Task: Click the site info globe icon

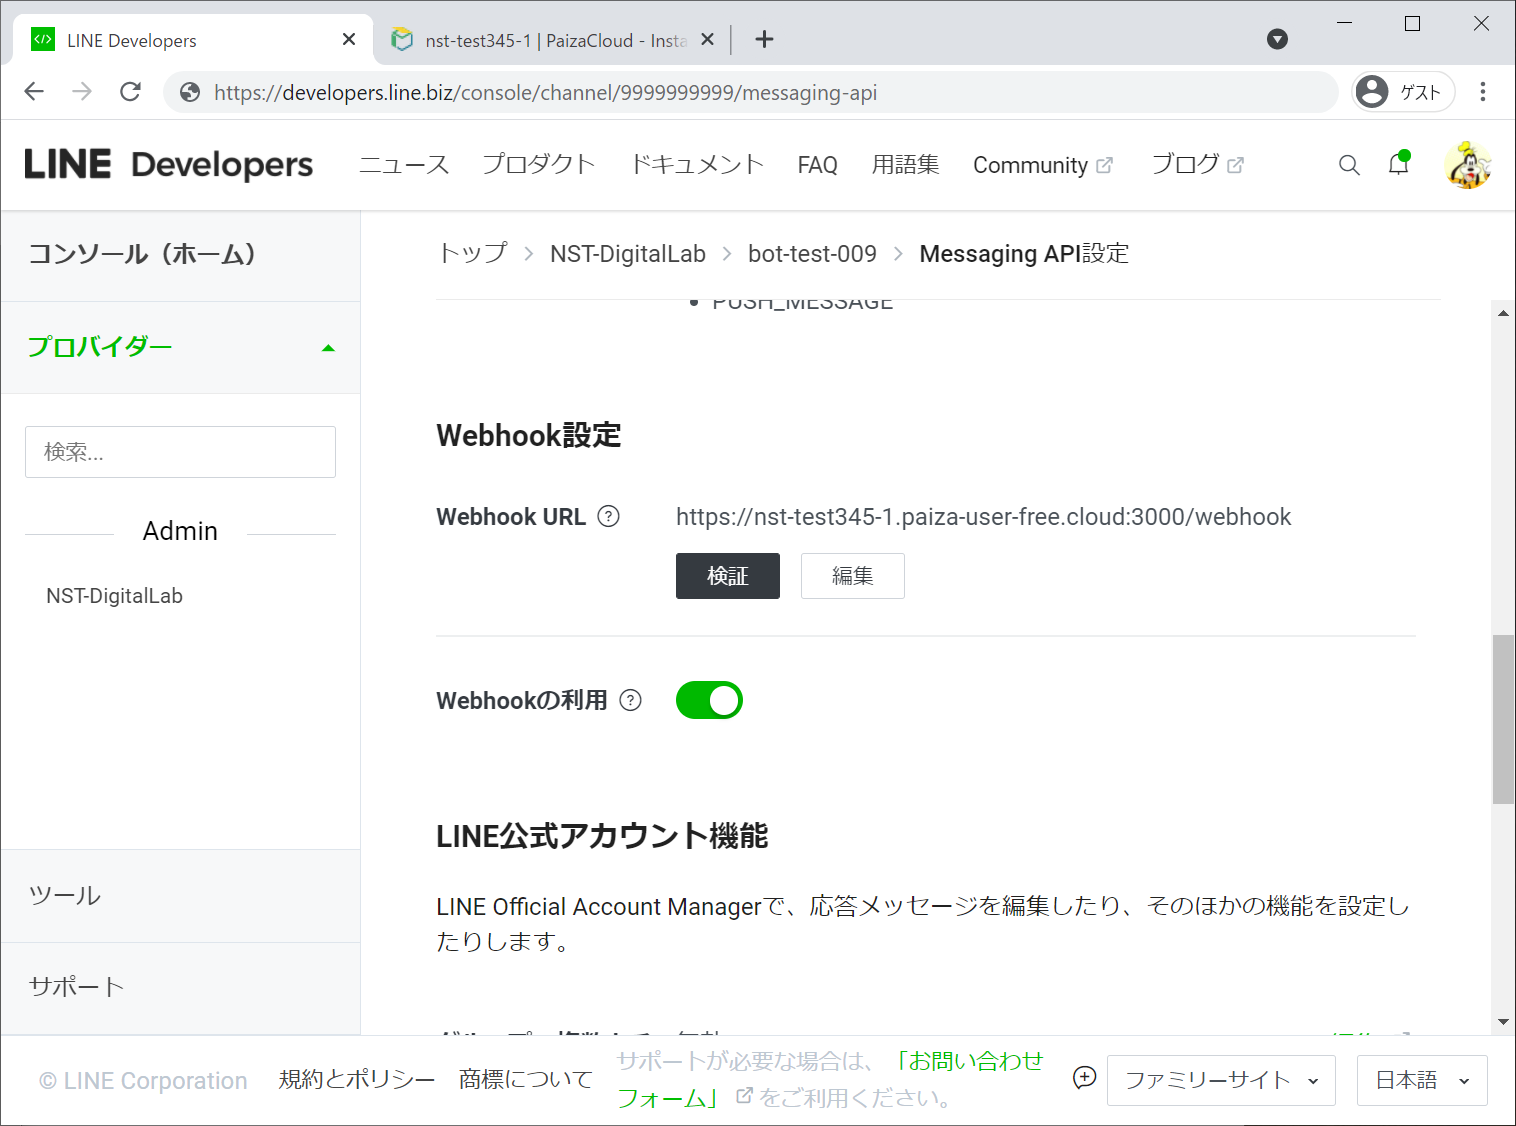Action: pyautogui.click(x=190, y=92)
